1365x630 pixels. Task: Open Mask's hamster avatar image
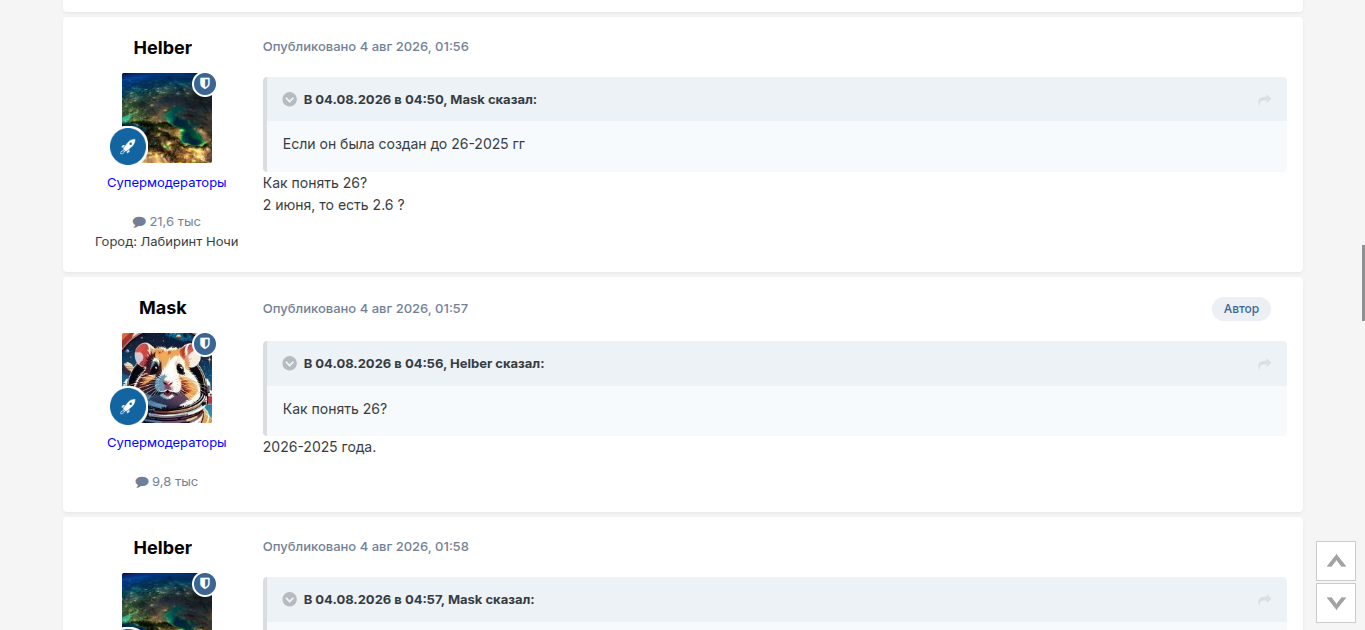tap(167, 378)
